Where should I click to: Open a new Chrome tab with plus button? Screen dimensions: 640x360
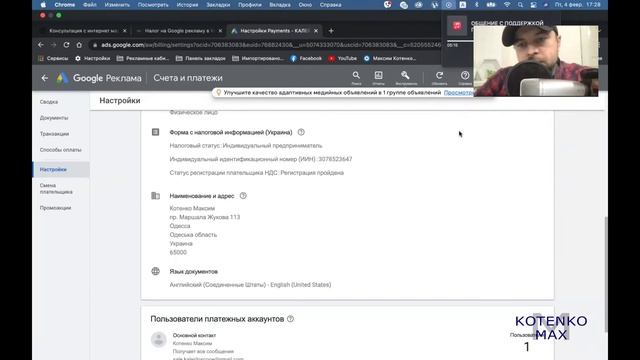331,31
